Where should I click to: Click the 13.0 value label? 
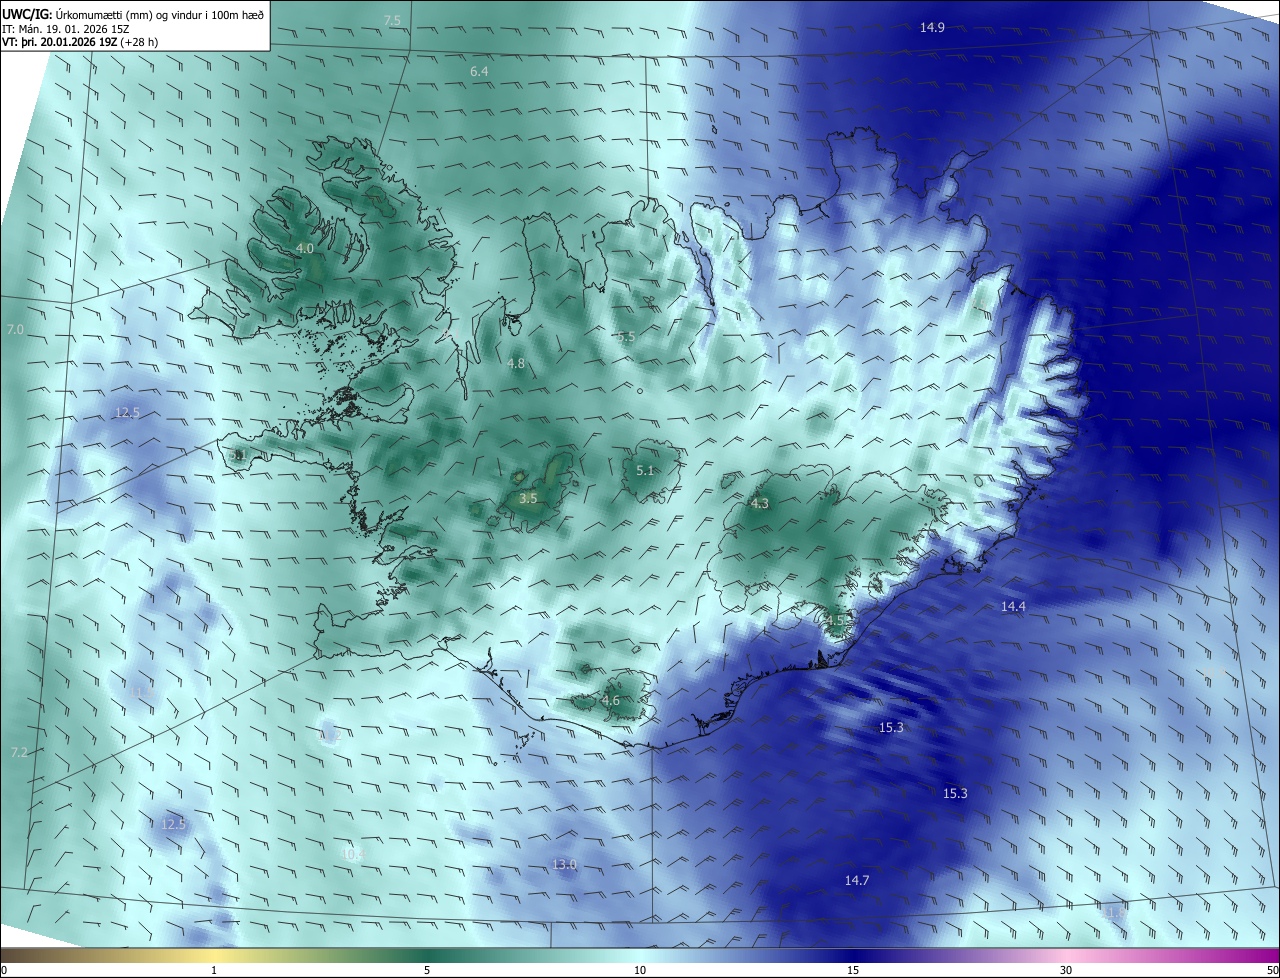point(565,864)
